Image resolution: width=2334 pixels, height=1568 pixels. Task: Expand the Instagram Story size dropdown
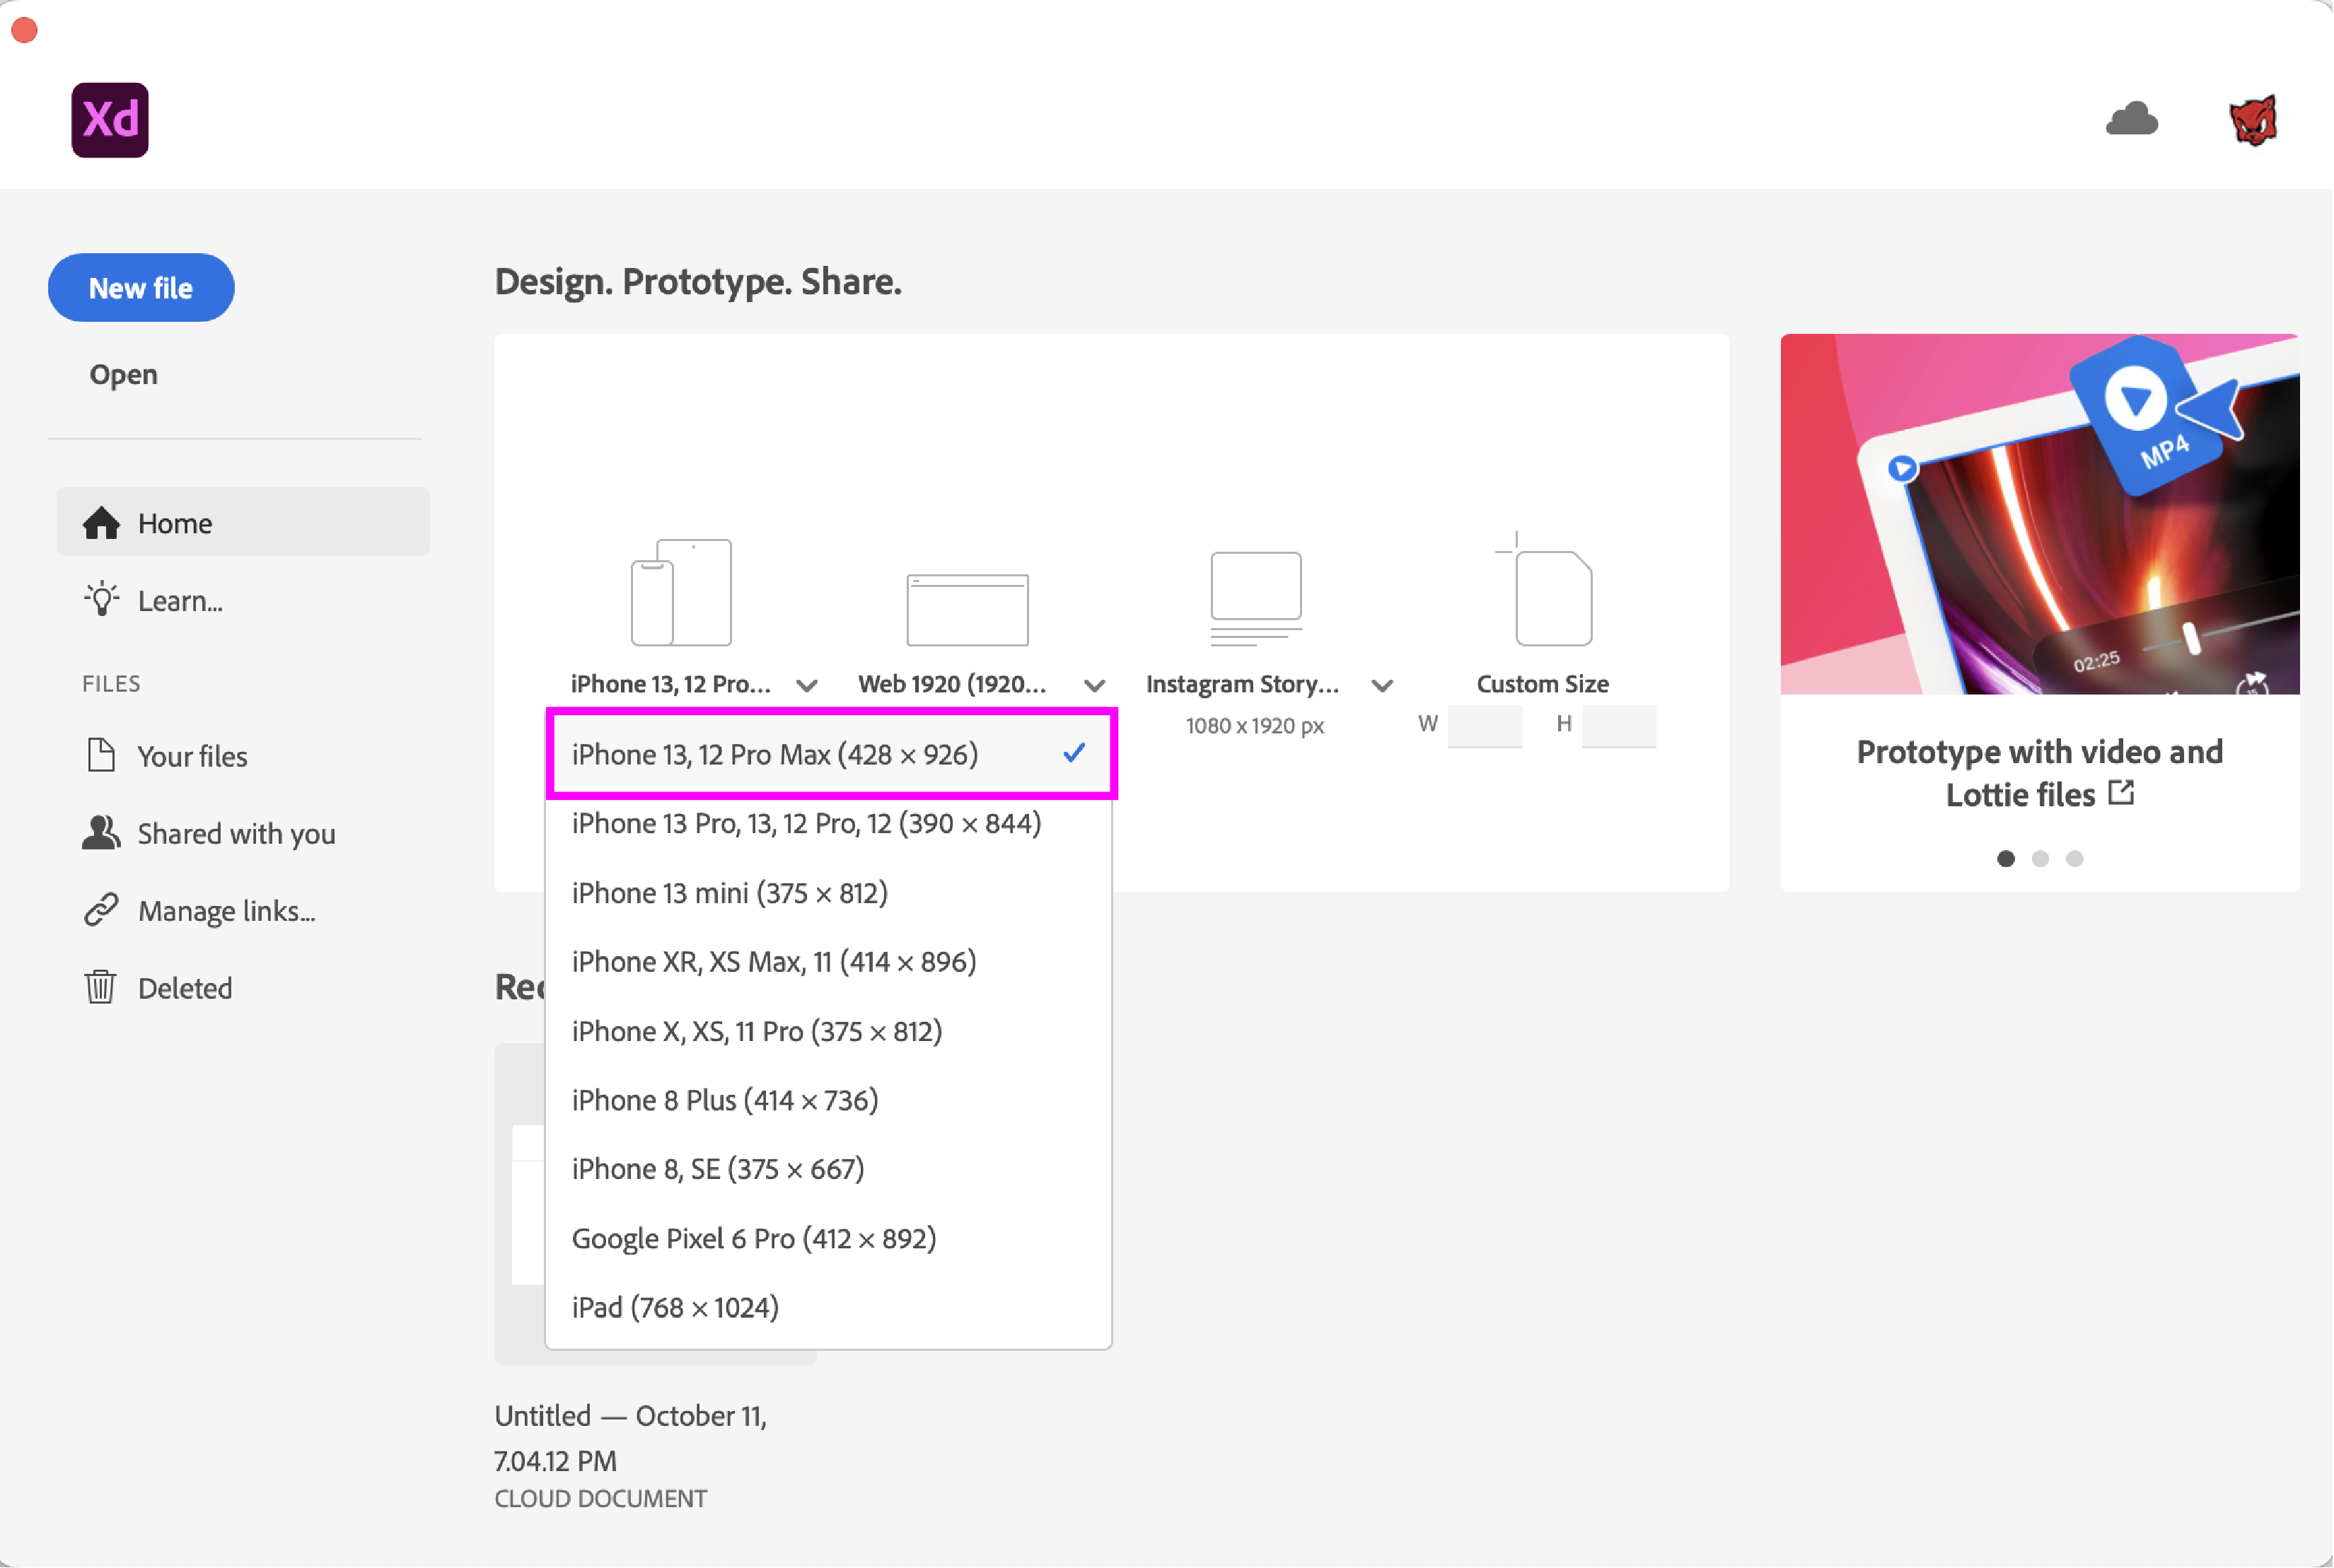coord(1382,686)
